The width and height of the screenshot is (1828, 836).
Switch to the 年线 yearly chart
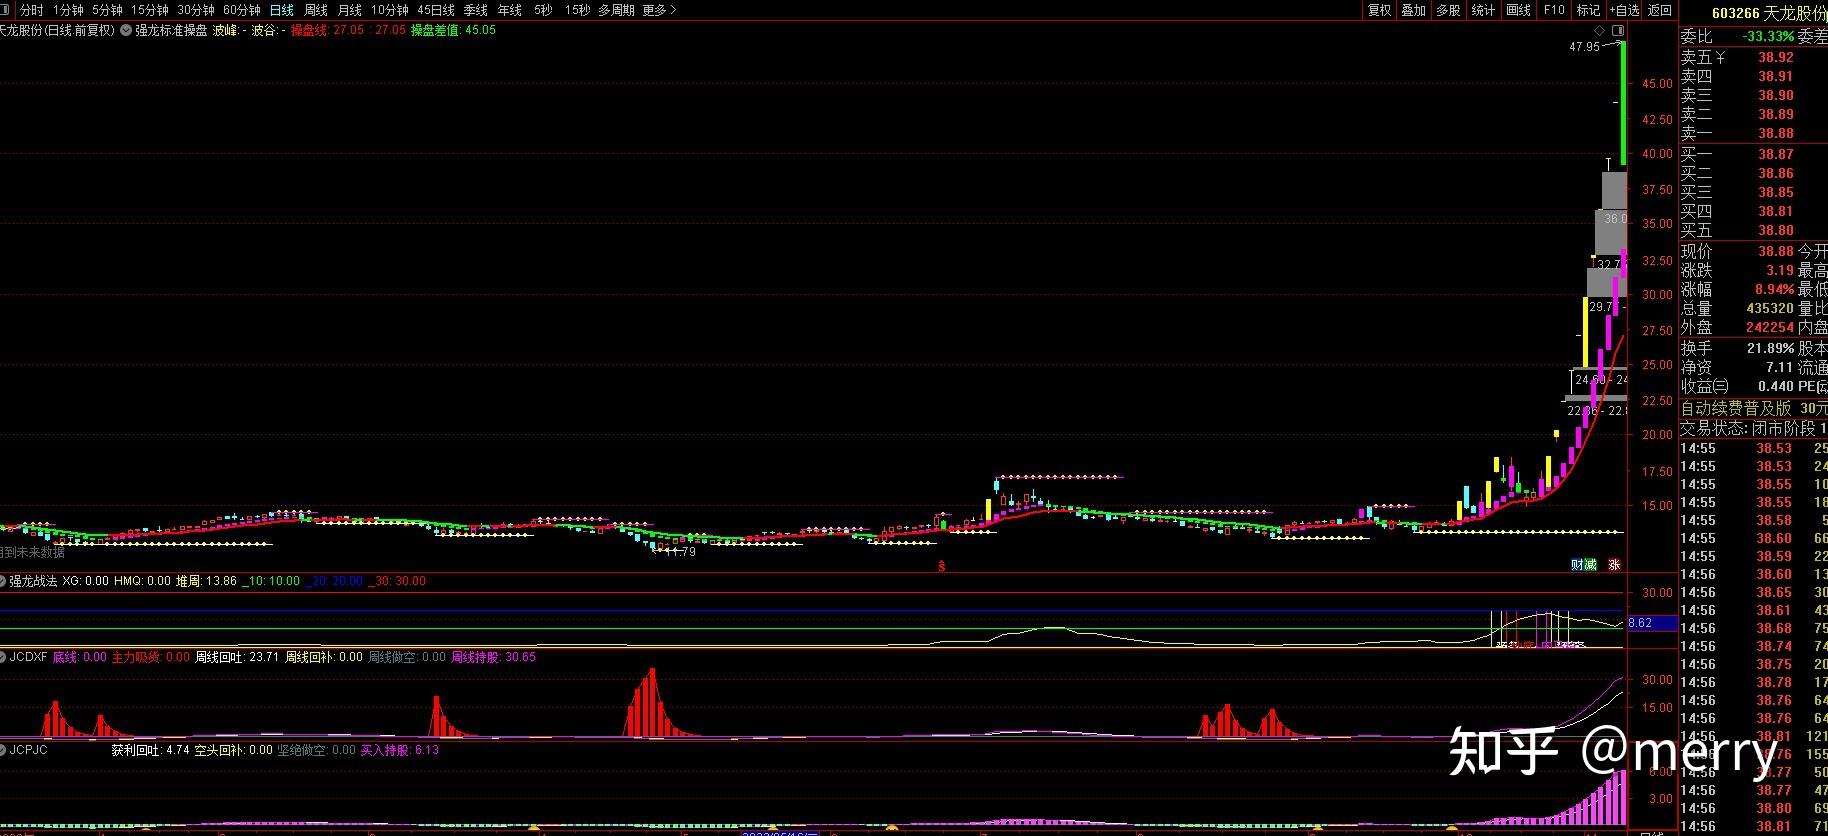click(510, 10)
